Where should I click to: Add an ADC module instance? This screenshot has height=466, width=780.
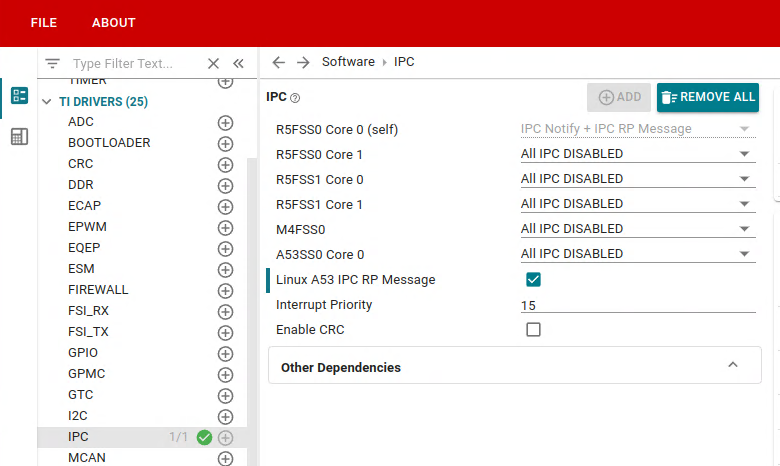point(225,123)
